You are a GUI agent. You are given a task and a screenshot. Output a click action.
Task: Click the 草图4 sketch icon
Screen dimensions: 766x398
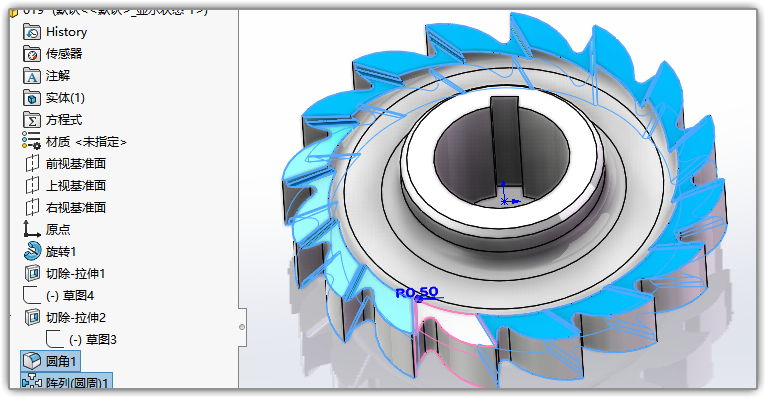click(x=32, y=295)
